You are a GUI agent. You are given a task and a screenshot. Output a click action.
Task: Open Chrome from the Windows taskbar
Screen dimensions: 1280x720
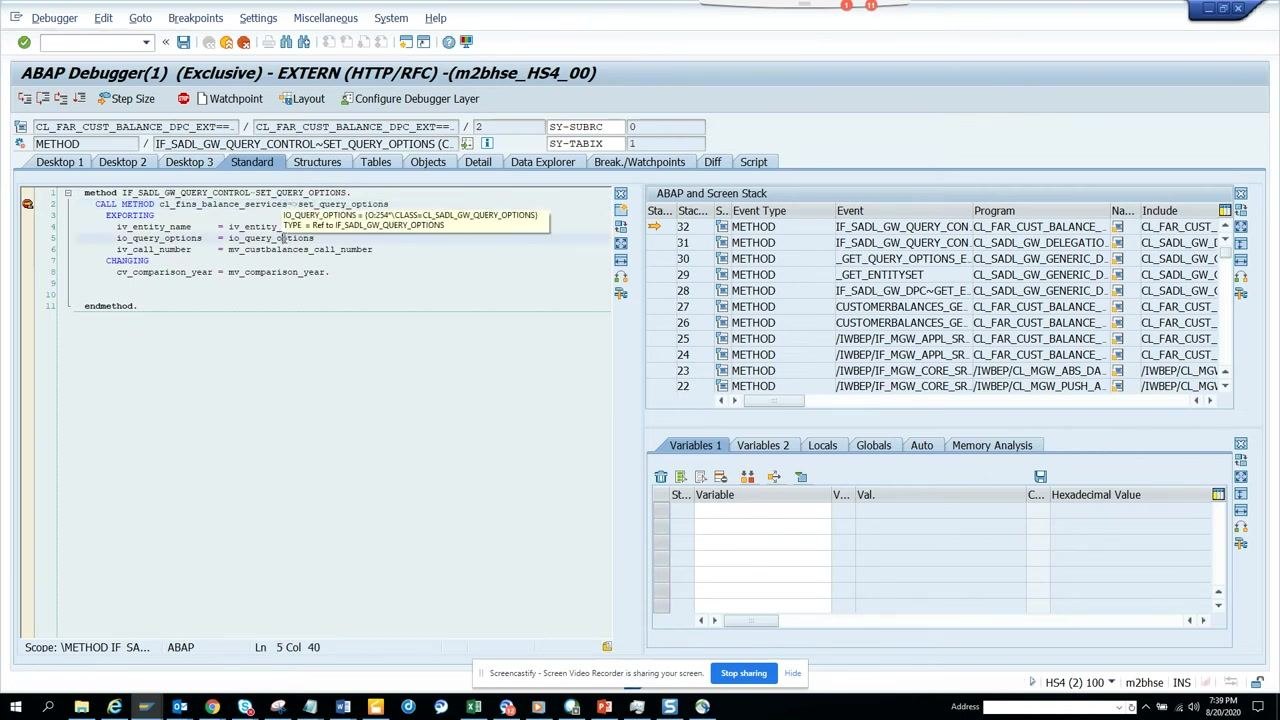[212, 708]
